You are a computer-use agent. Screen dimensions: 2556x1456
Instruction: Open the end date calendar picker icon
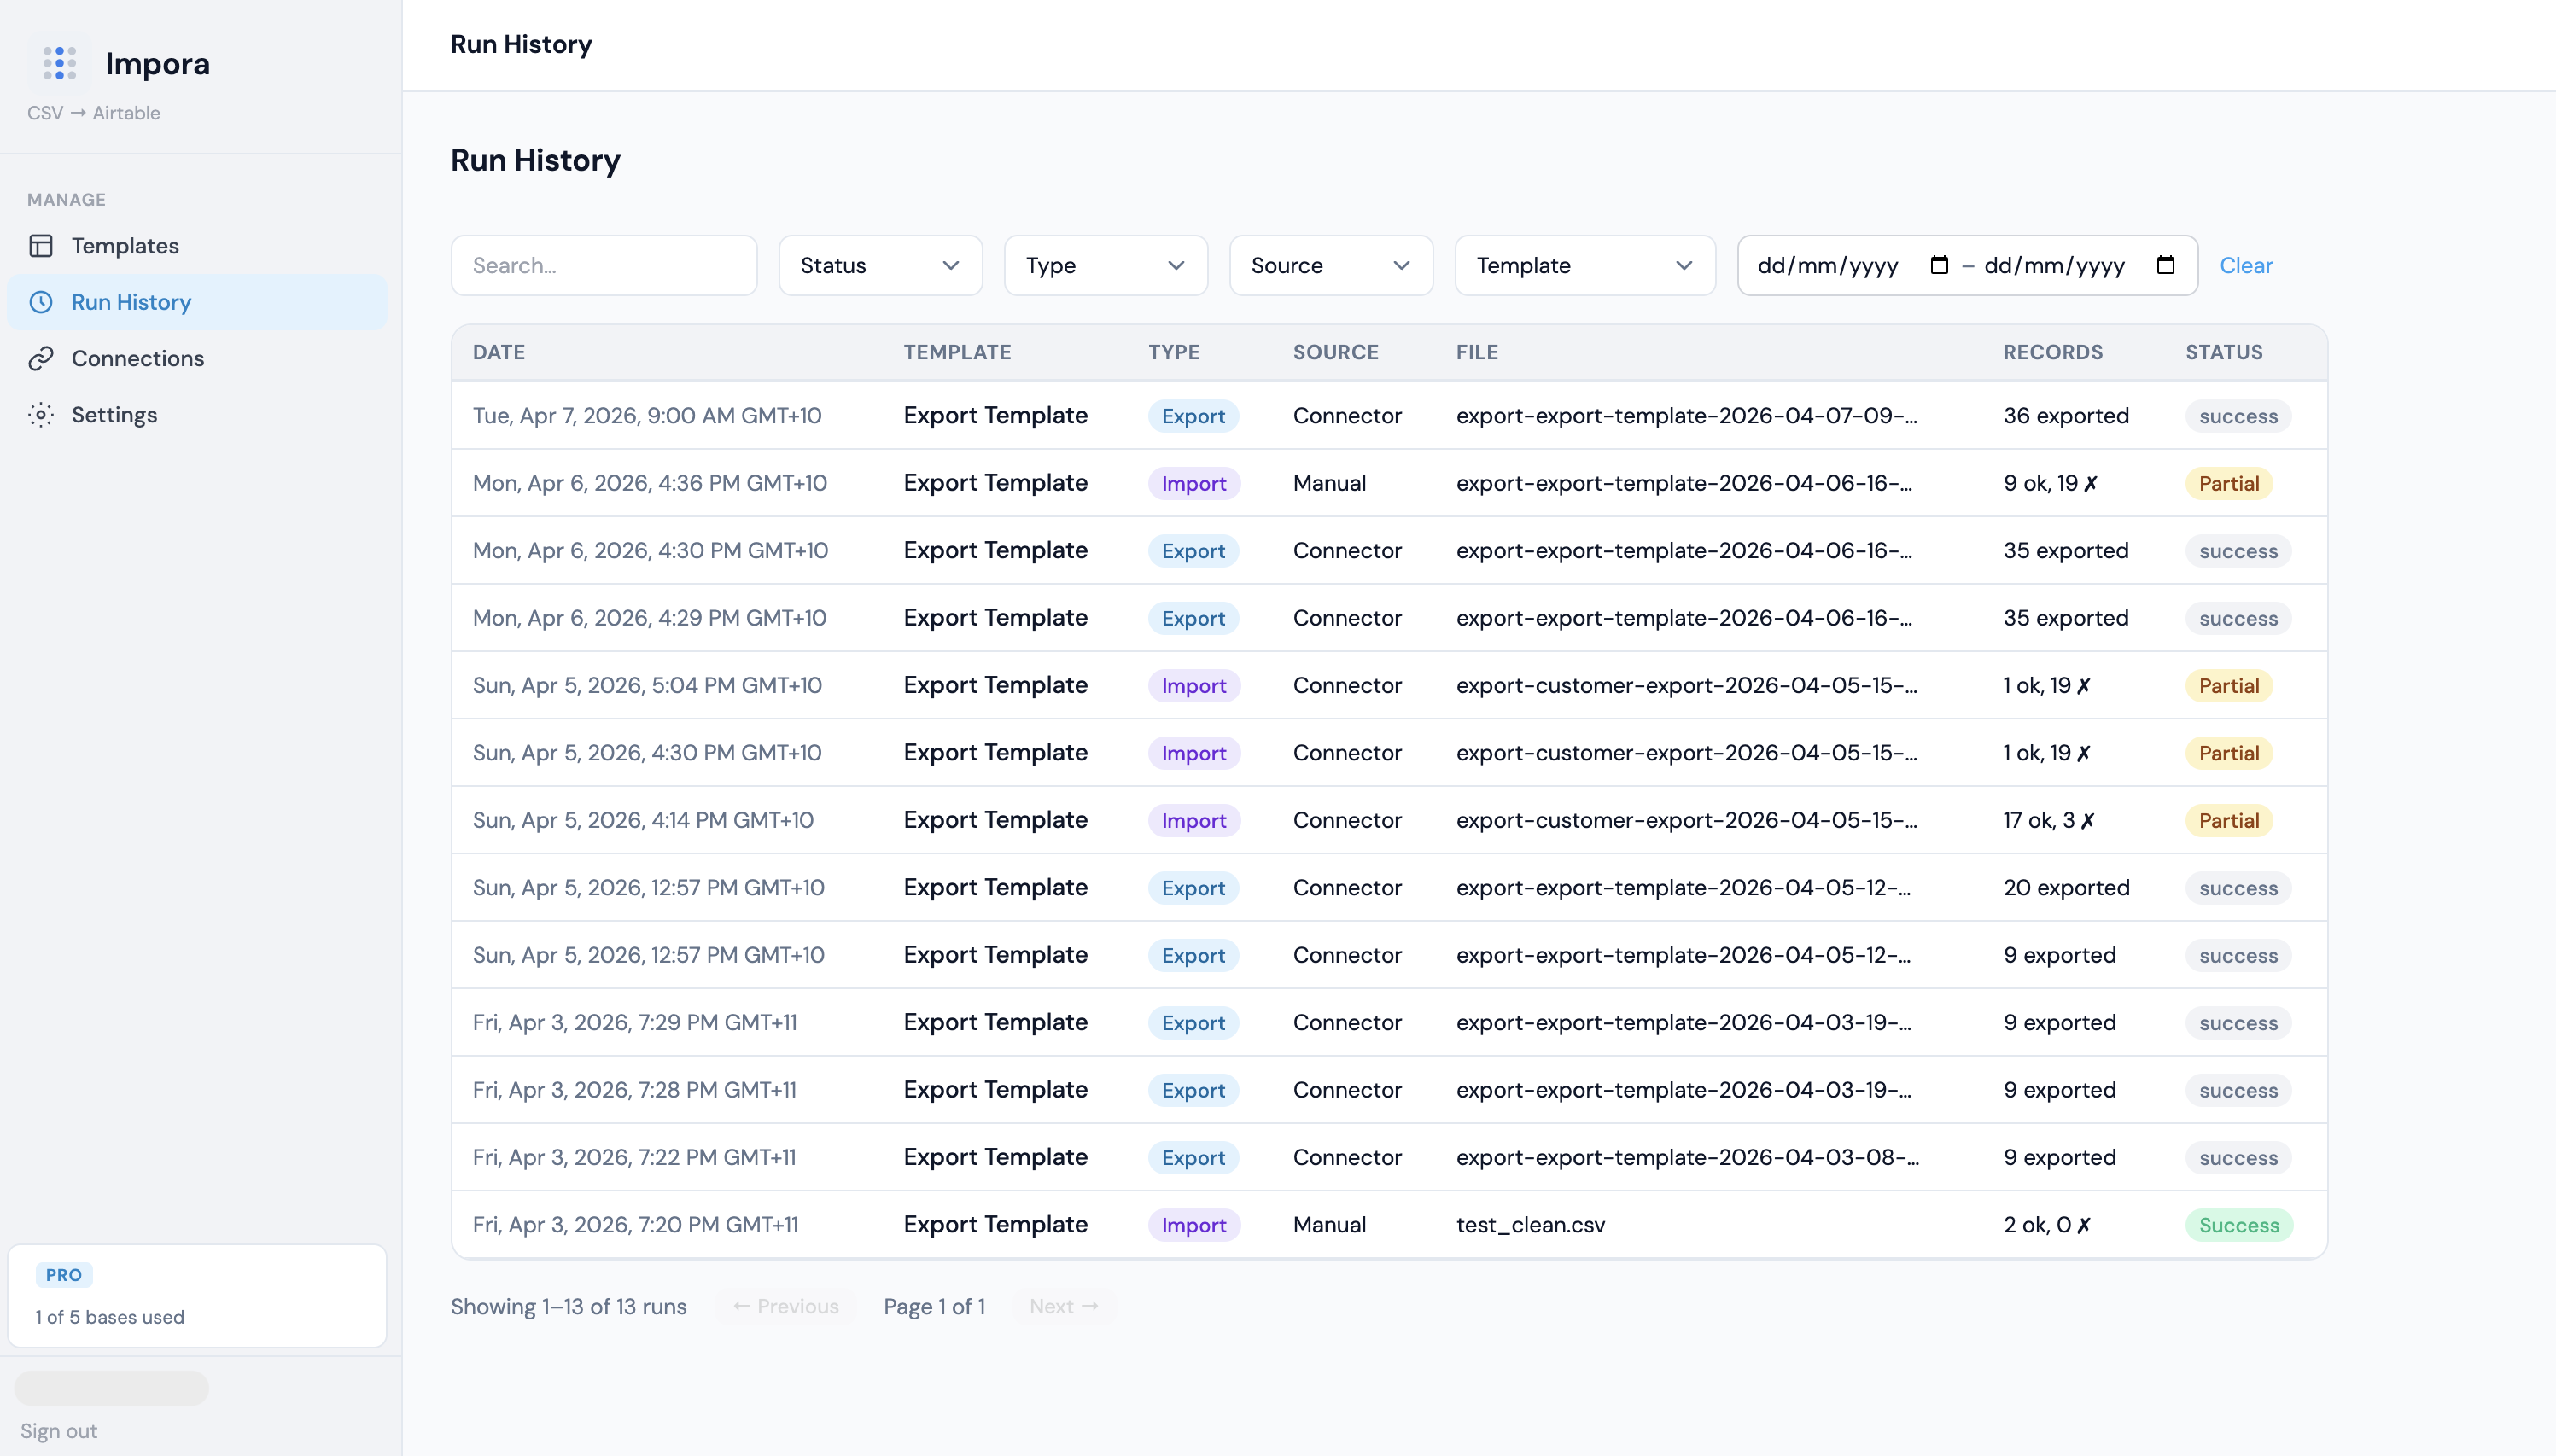click(x=2165, y=265)
